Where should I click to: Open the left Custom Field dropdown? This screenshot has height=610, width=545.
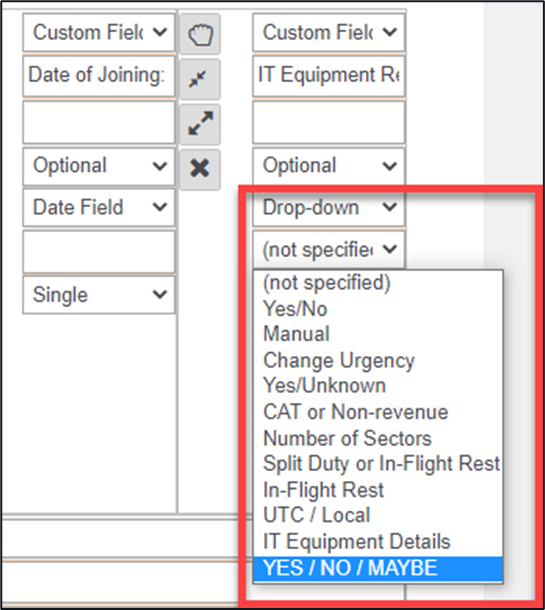[99, 33]
